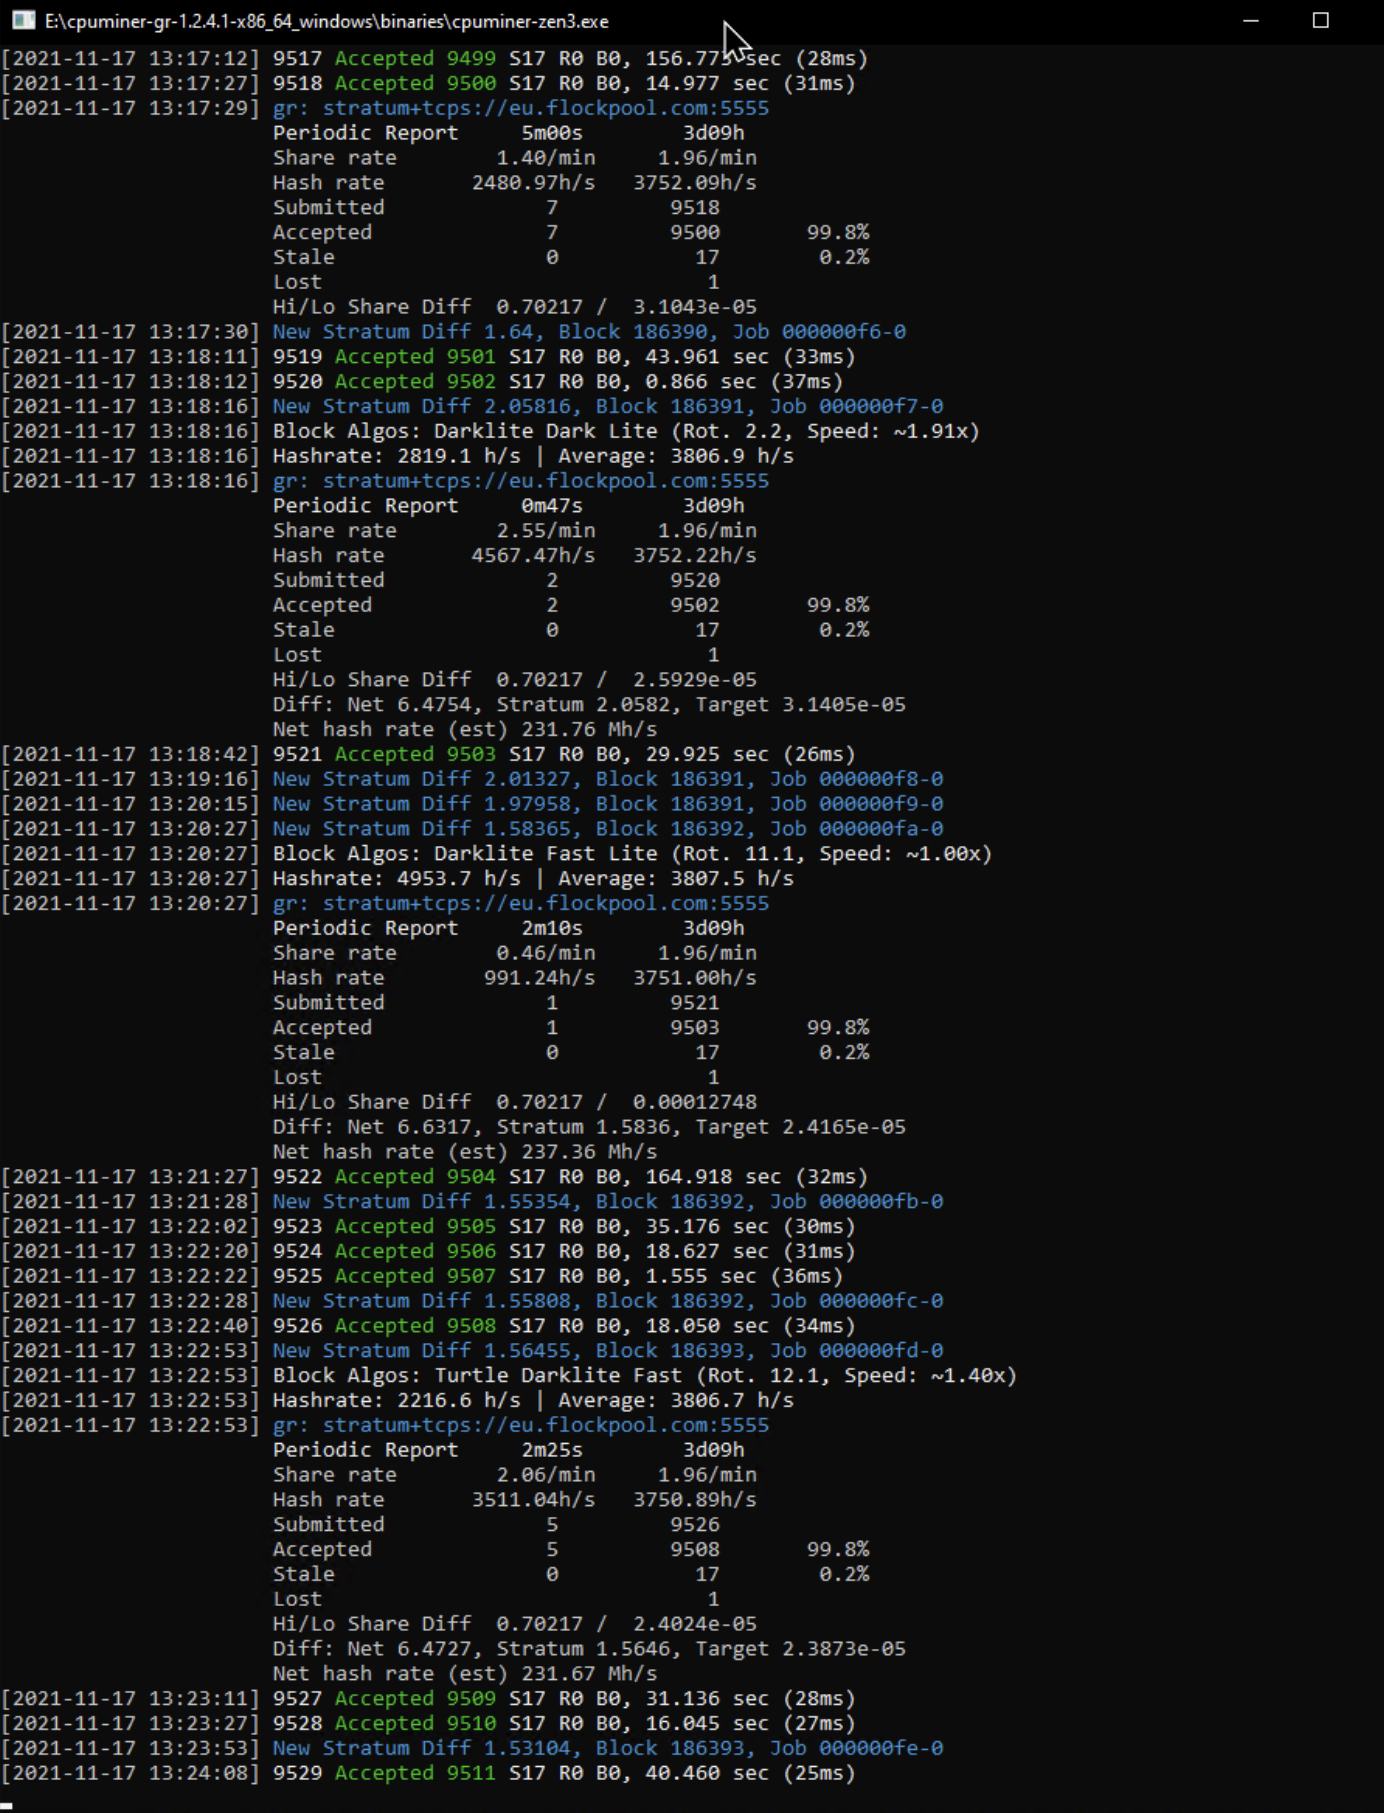Click Net hash rate 237.36 Mh/s text
Screen dimensions: 1384x1813
(465, 1152)
